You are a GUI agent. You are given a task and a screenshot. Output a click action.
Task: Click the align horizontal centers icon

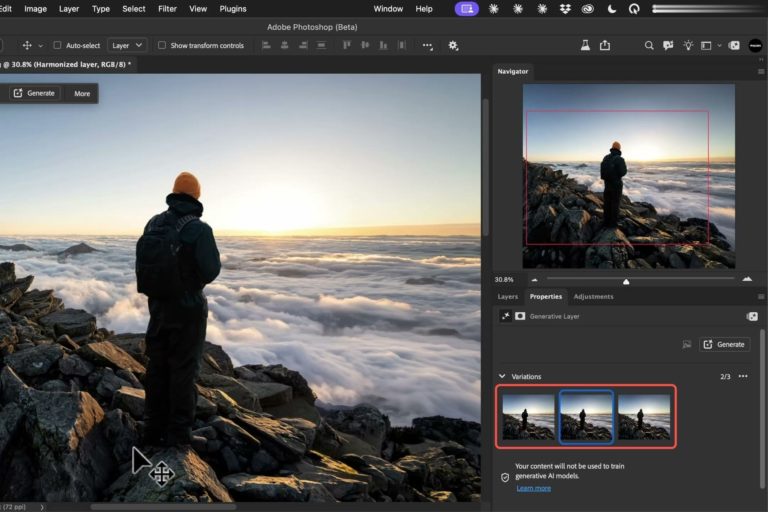285,46
